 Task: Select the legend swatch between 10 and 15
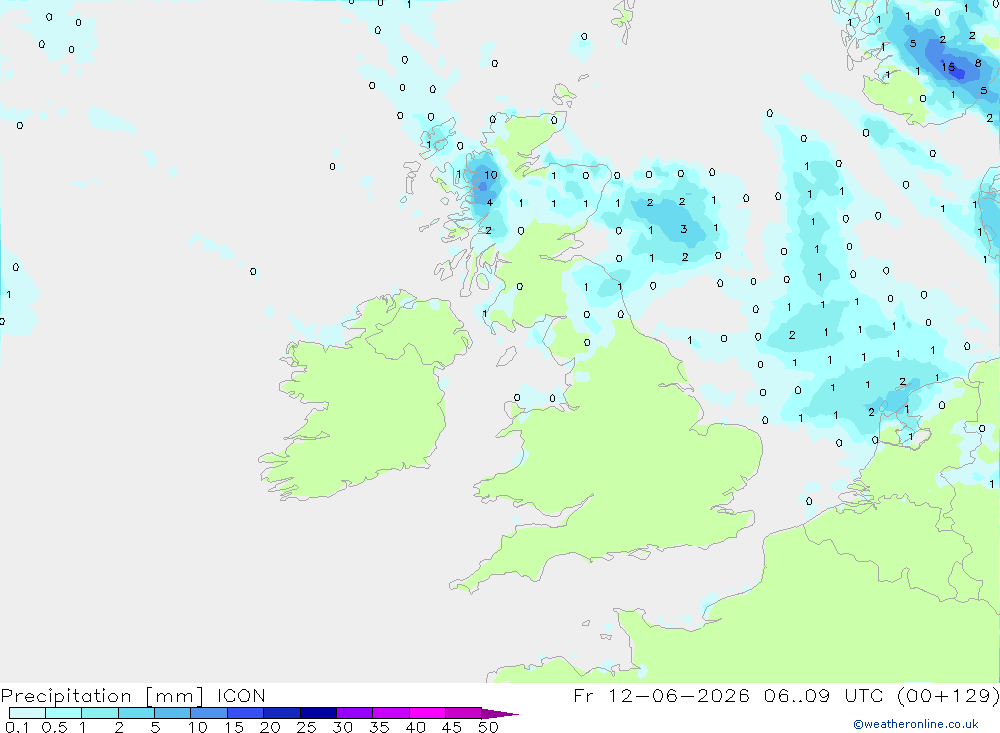point(209,713)
